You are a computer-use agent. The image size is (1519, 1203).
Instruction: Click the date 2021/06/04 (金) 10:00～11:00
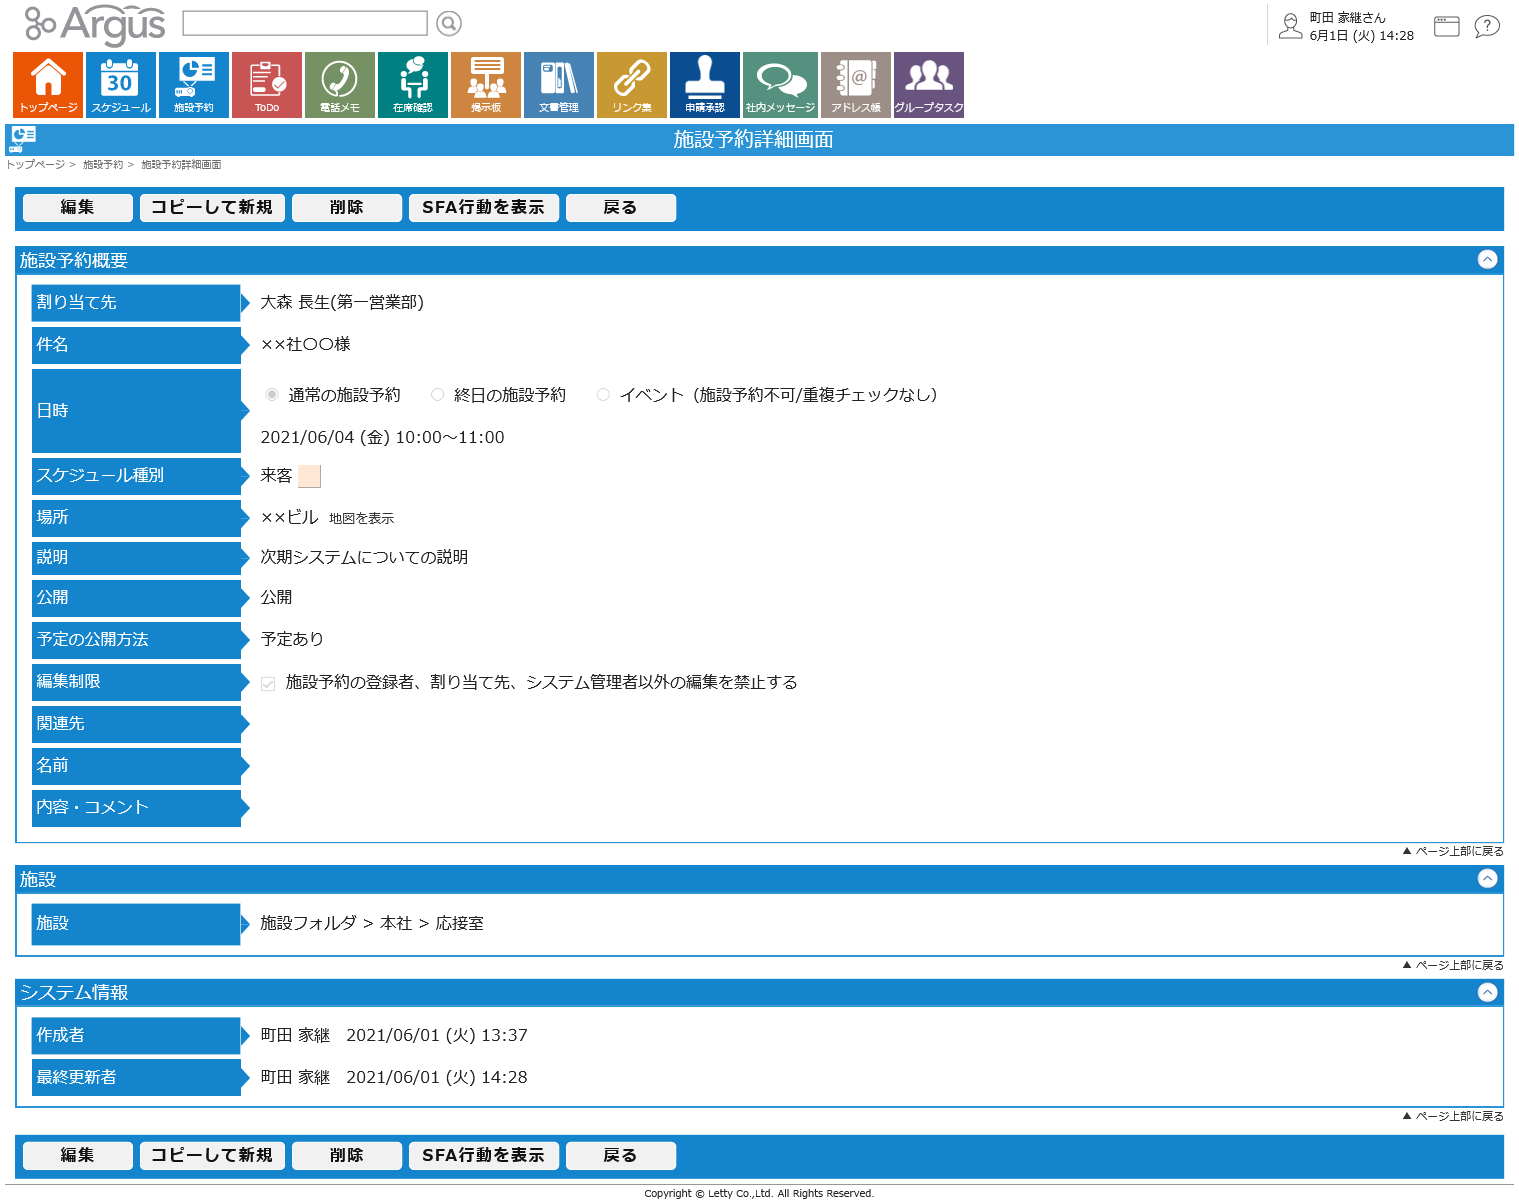[382, 437]
